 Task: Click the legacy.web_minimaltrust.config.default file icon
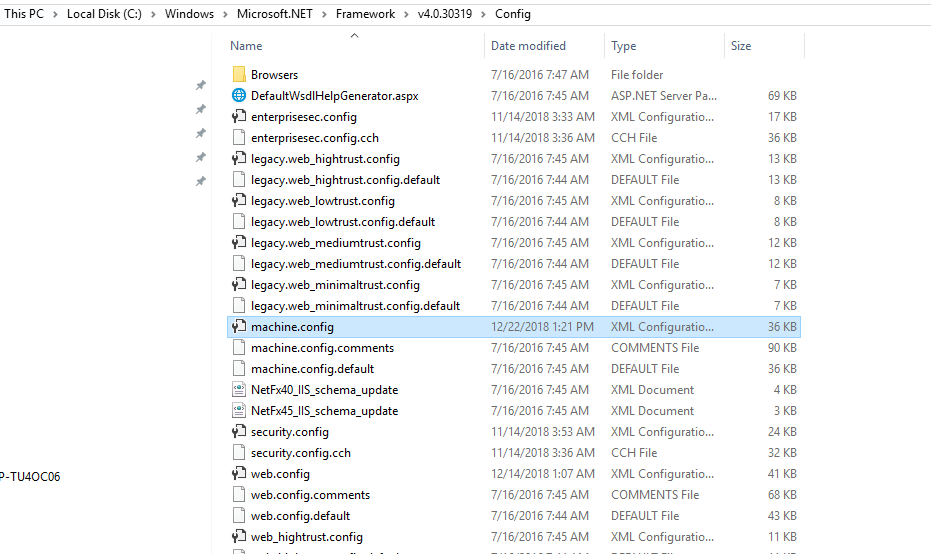[239, 305]
